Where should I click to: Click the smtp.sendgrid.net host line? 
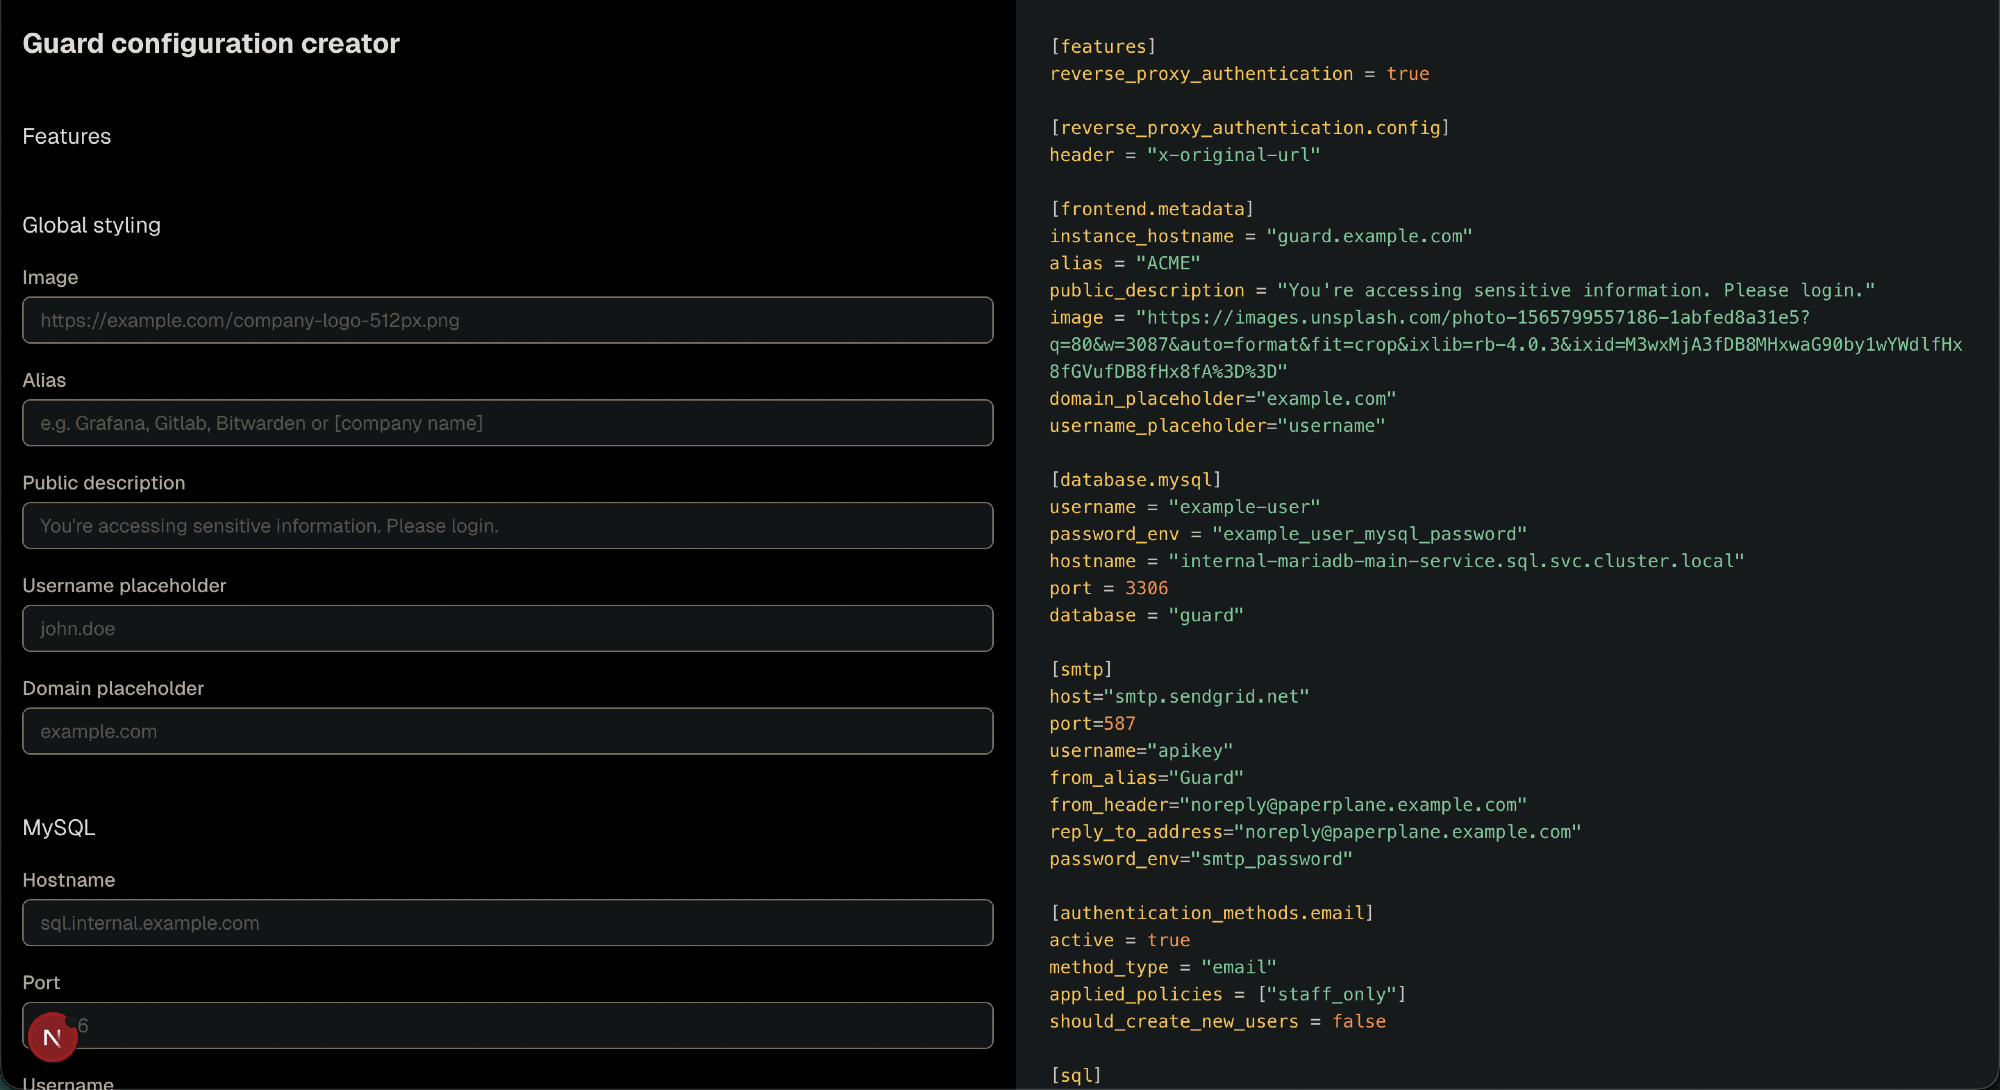click(x=1179, y=697)
